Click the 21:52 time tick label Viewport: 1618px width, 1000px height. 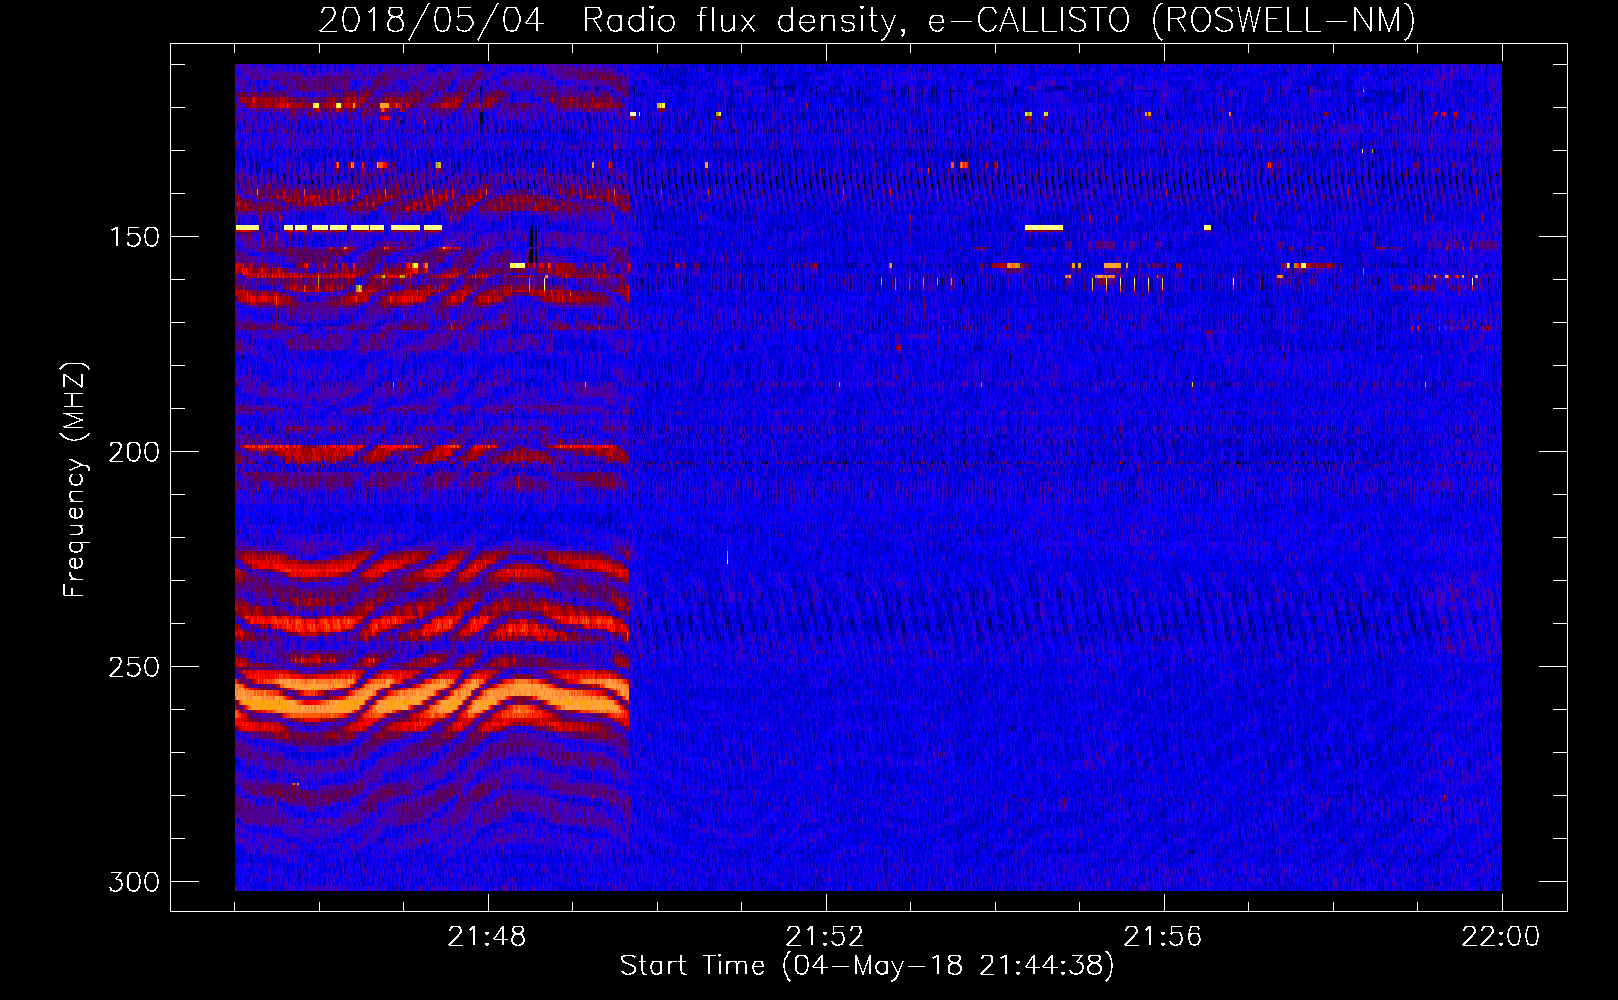click(825, 937)
